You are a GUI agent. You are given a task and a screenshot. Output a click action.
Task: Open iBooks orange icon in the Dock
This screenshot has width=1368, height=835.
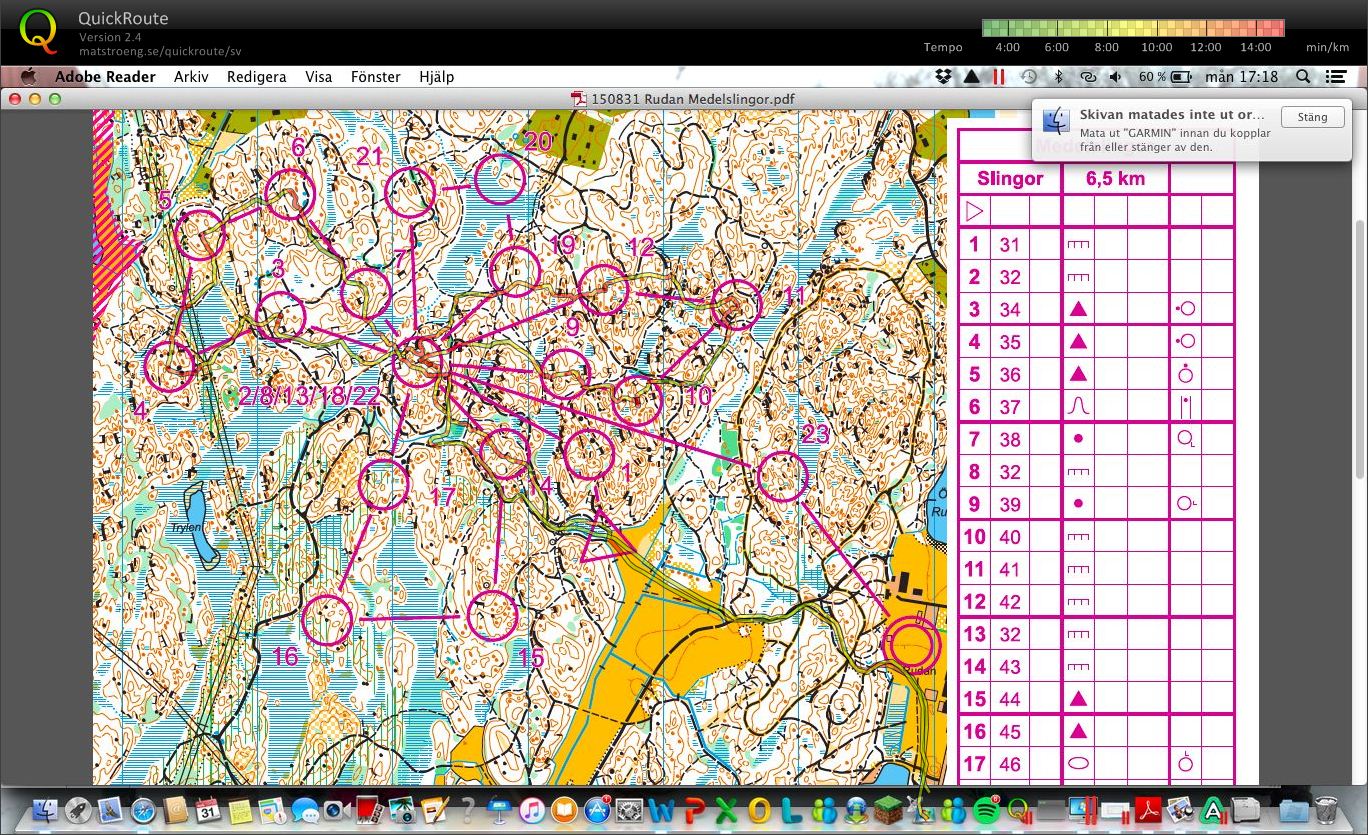coord(564,811)
